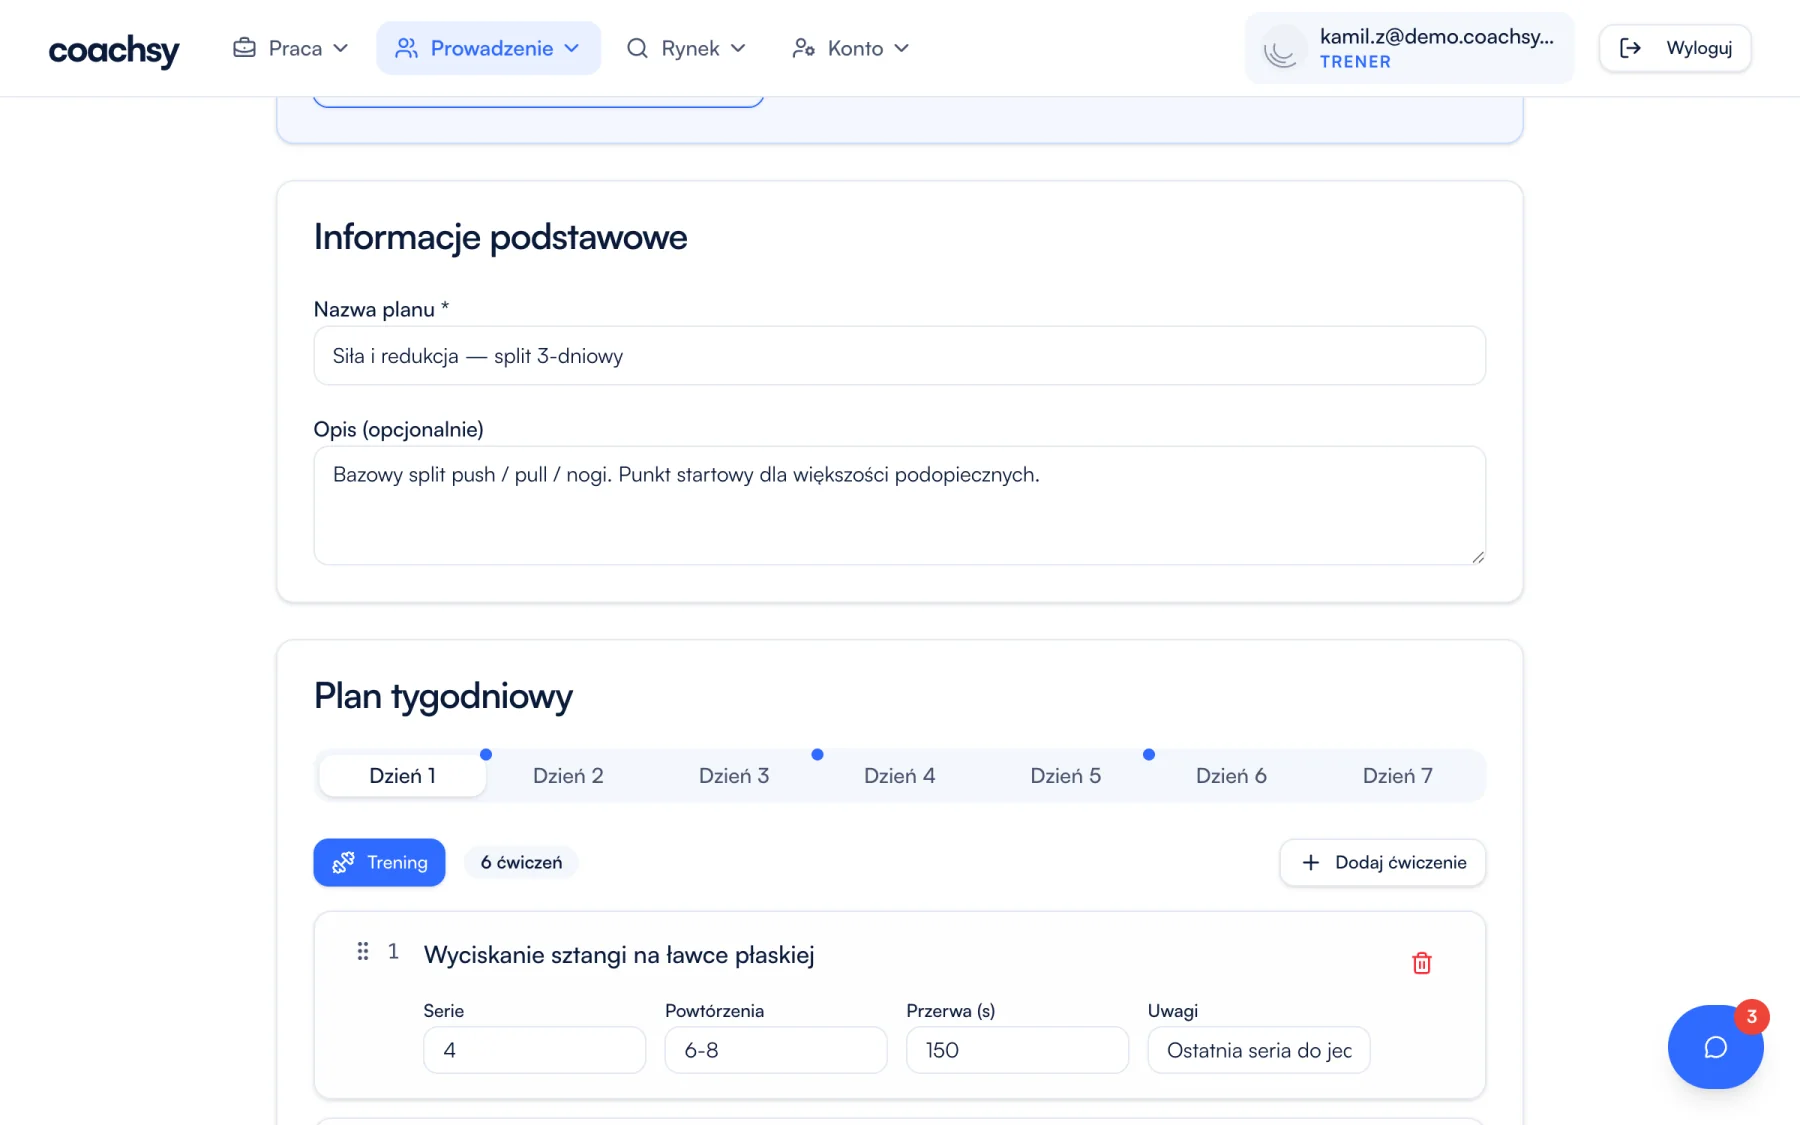Click the 'Informacje podstawowe' heading

[501, 238]
